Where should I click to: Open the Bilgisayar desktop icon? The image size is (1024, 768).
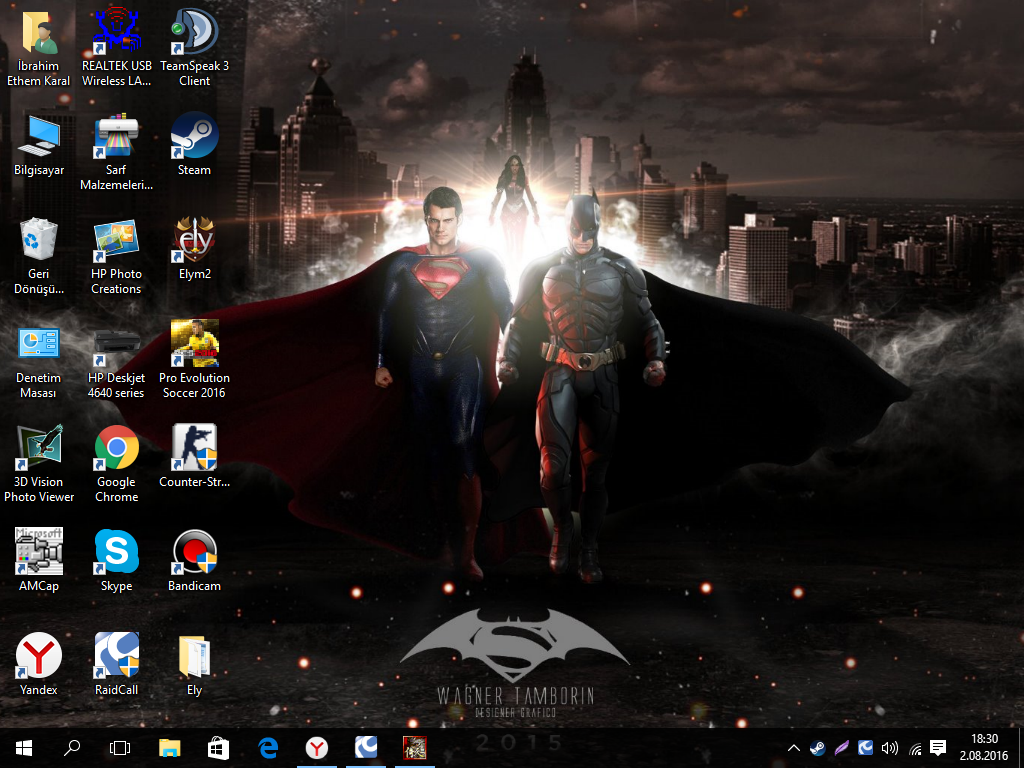[39, 145]
